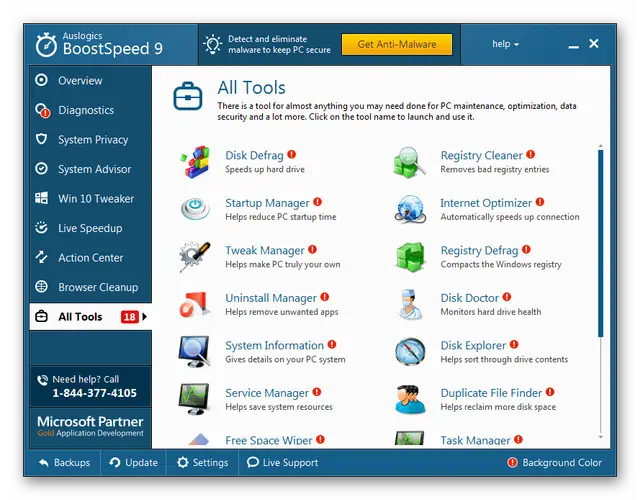640x500 pixels.
Task: Switch to System Privacy
Action: click(91, 140)
